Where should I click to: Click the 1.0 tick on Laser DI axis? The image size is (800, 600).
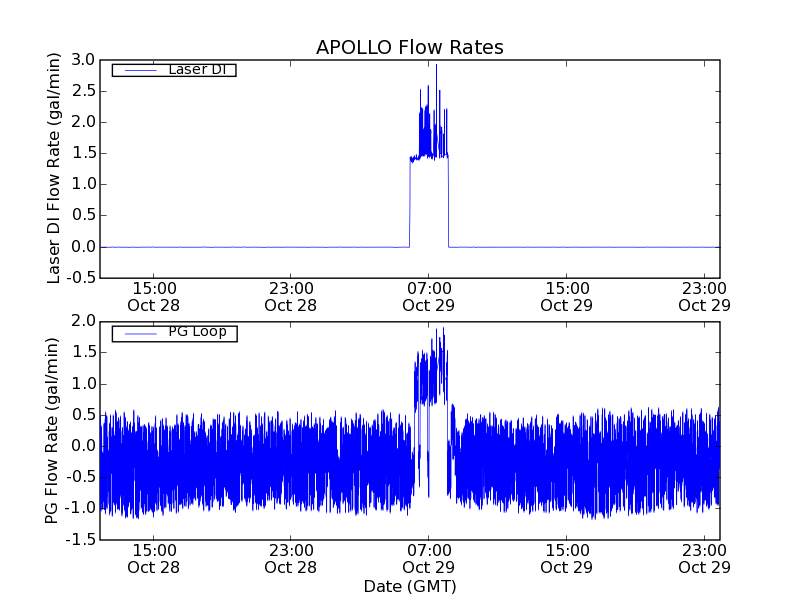pyautogui.click(x=83, y=184)
